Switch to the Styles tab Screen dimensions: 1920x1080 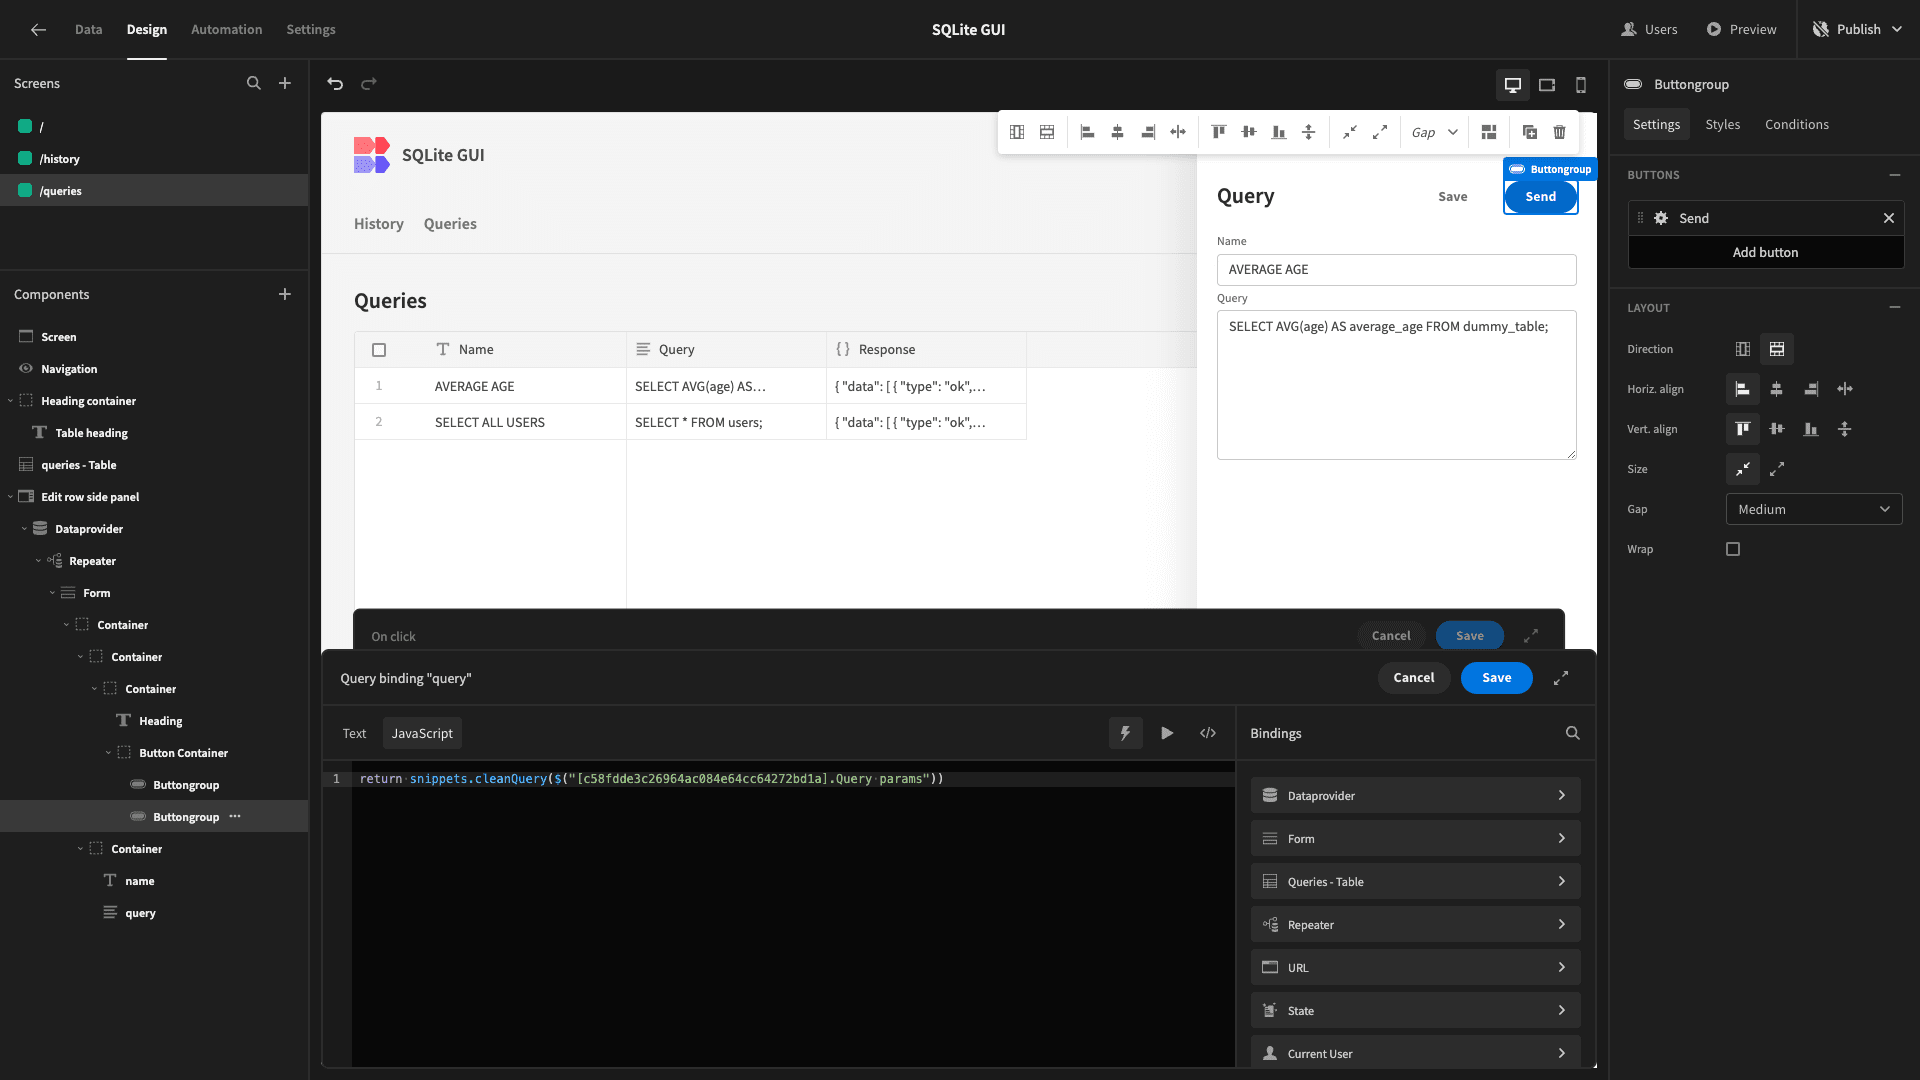click(1722, 124)
